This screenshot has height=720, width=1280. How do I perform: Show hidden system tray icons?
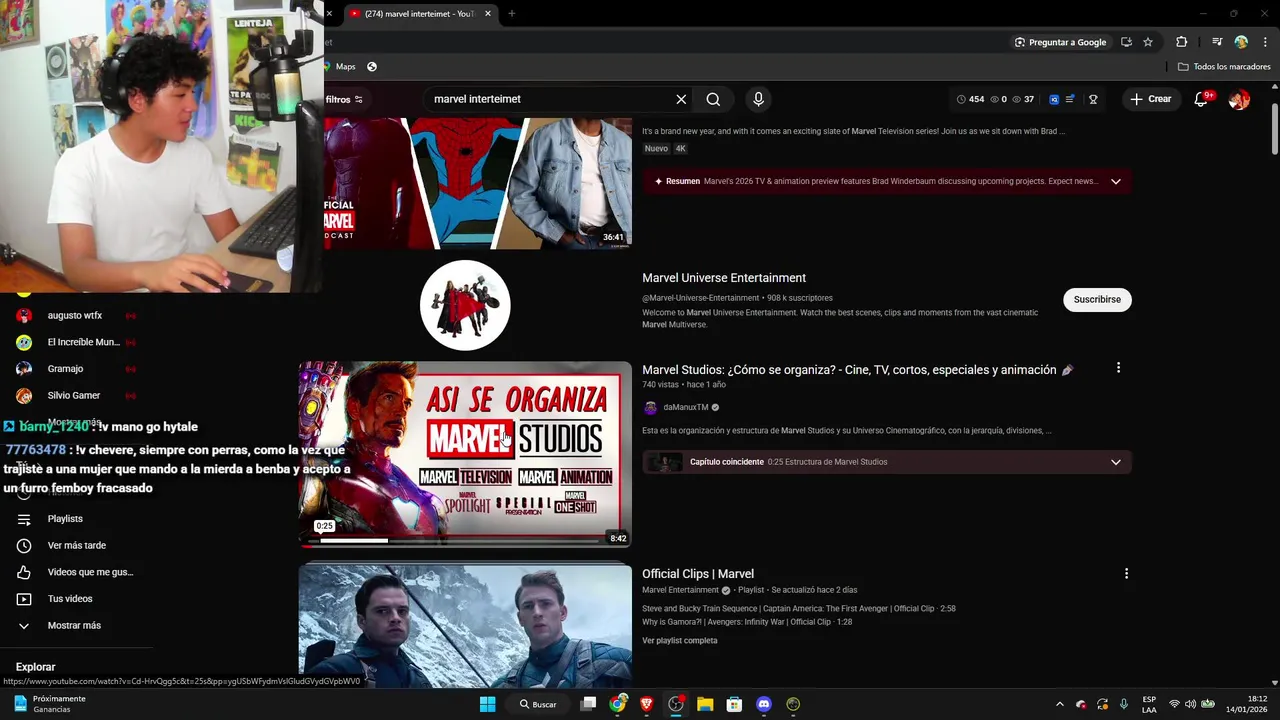click(1060, 704)
